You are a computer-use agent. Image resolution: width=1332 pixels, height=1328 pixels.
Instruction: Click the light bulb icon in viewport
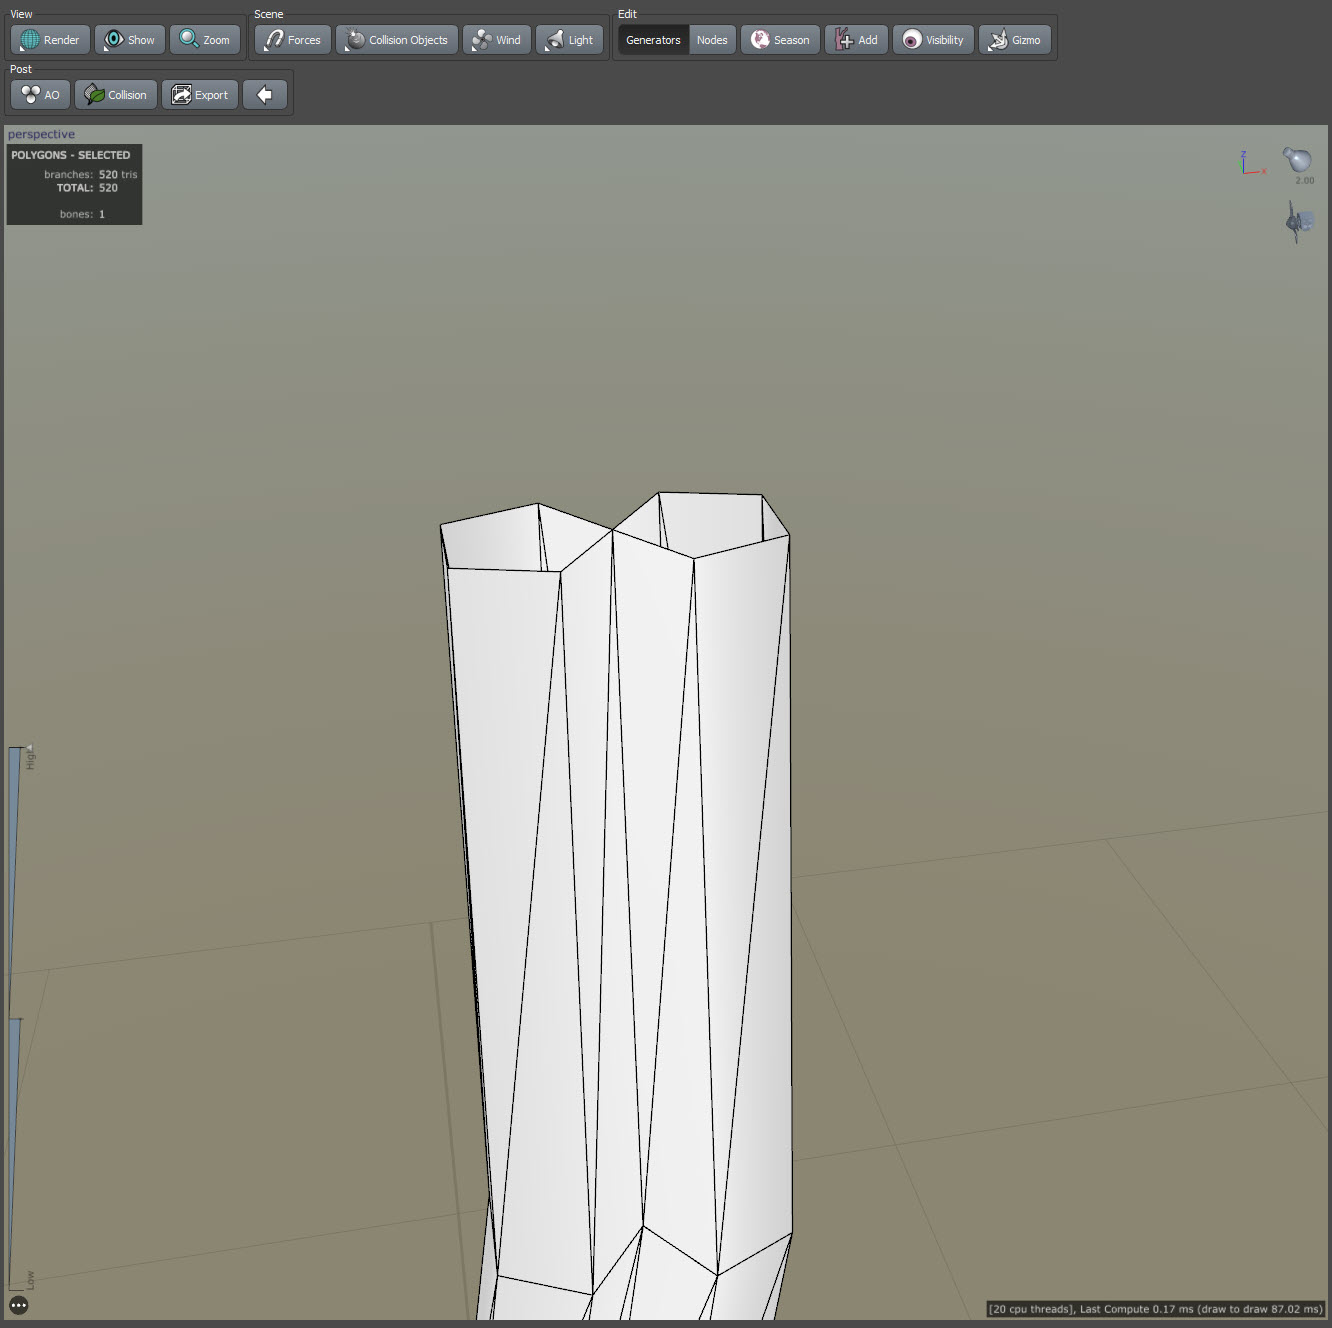1298,160
